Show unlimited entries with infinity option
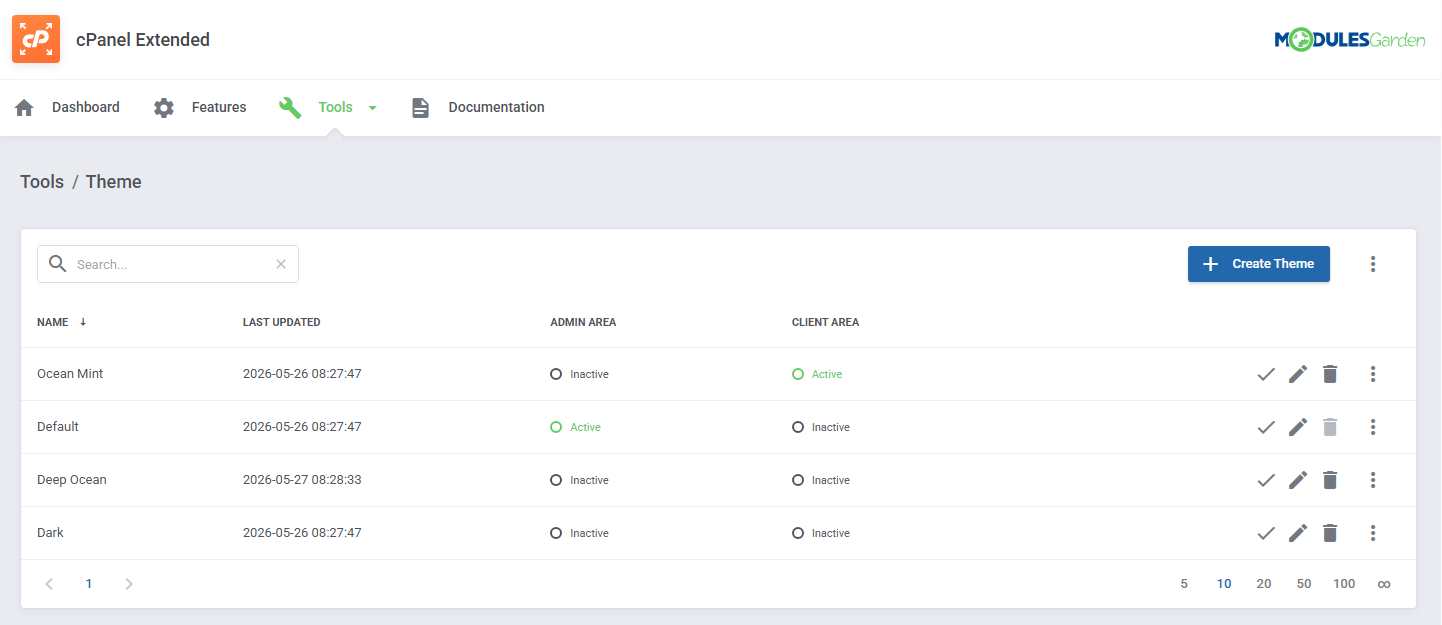1442x625 pixels. pos(1384,584)
